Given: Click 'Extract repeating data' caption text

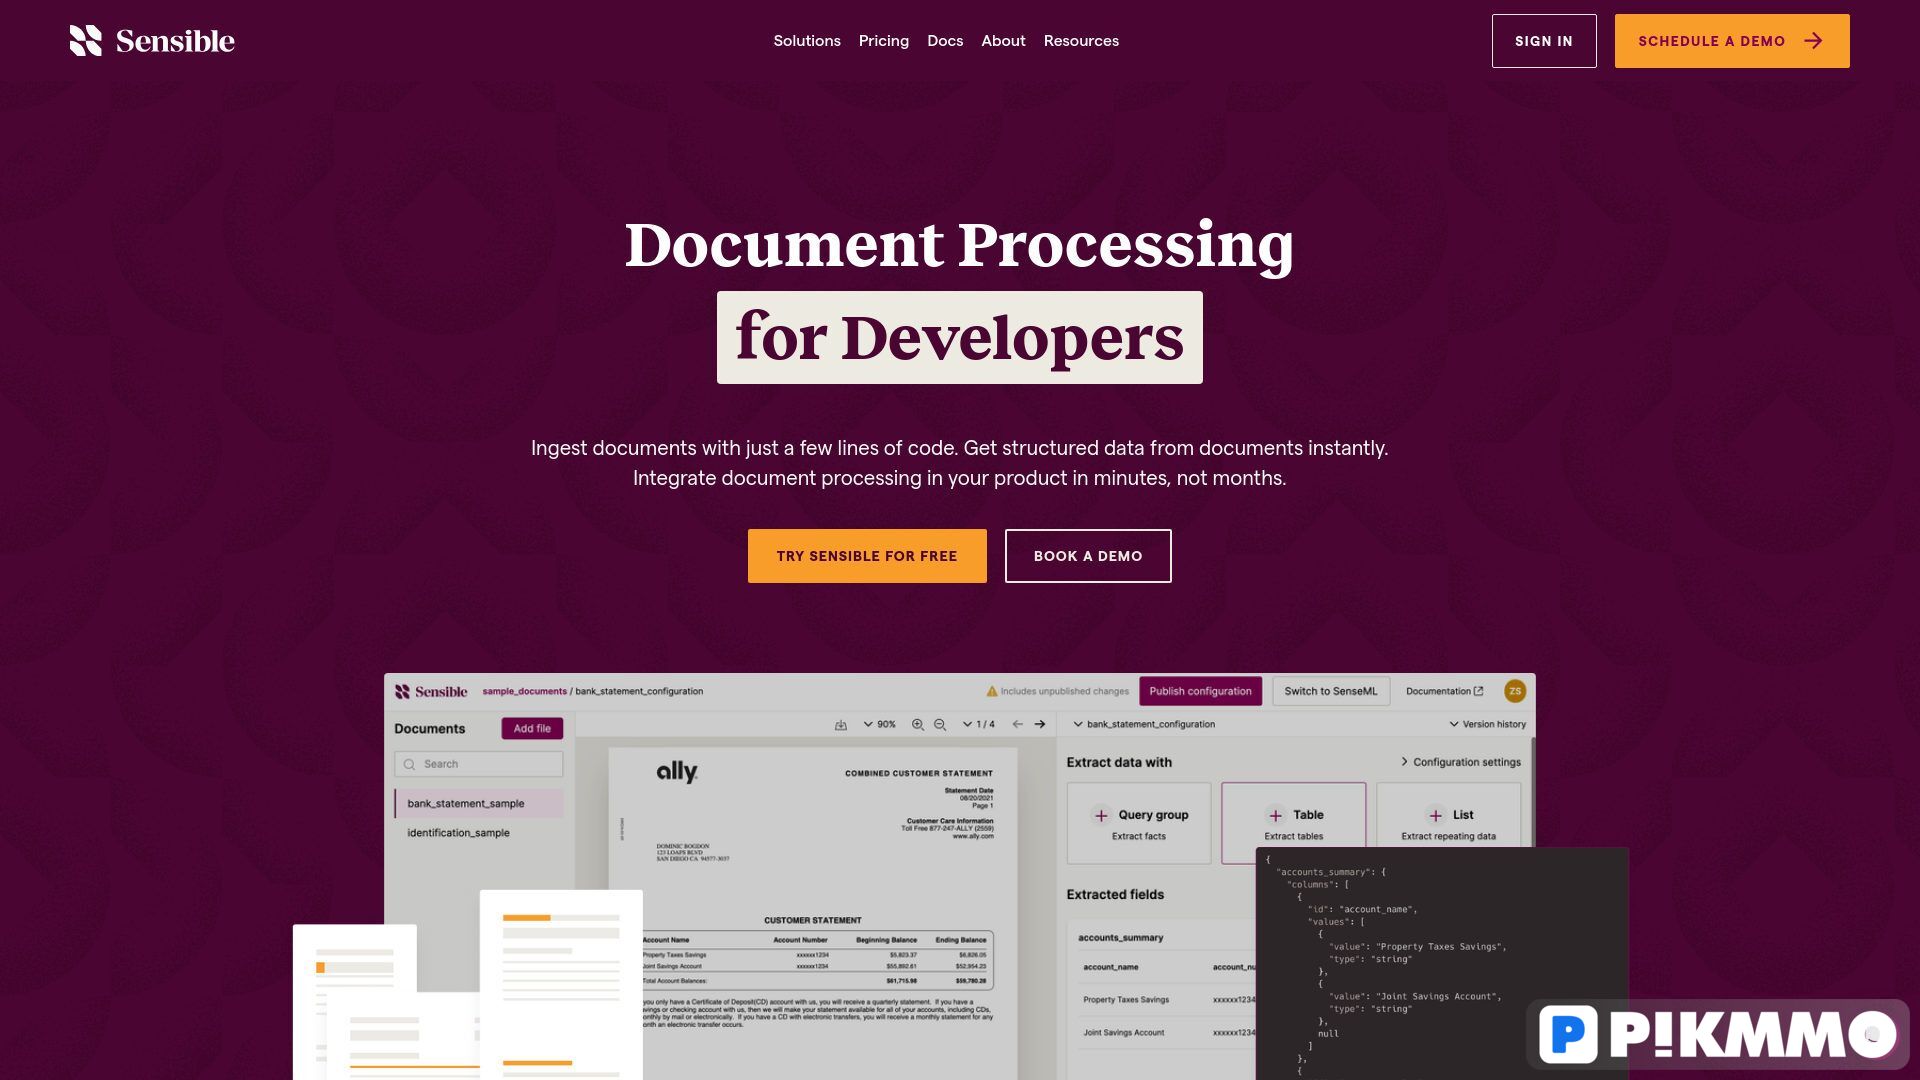Looking at the screenshot, I should 1448,836.
